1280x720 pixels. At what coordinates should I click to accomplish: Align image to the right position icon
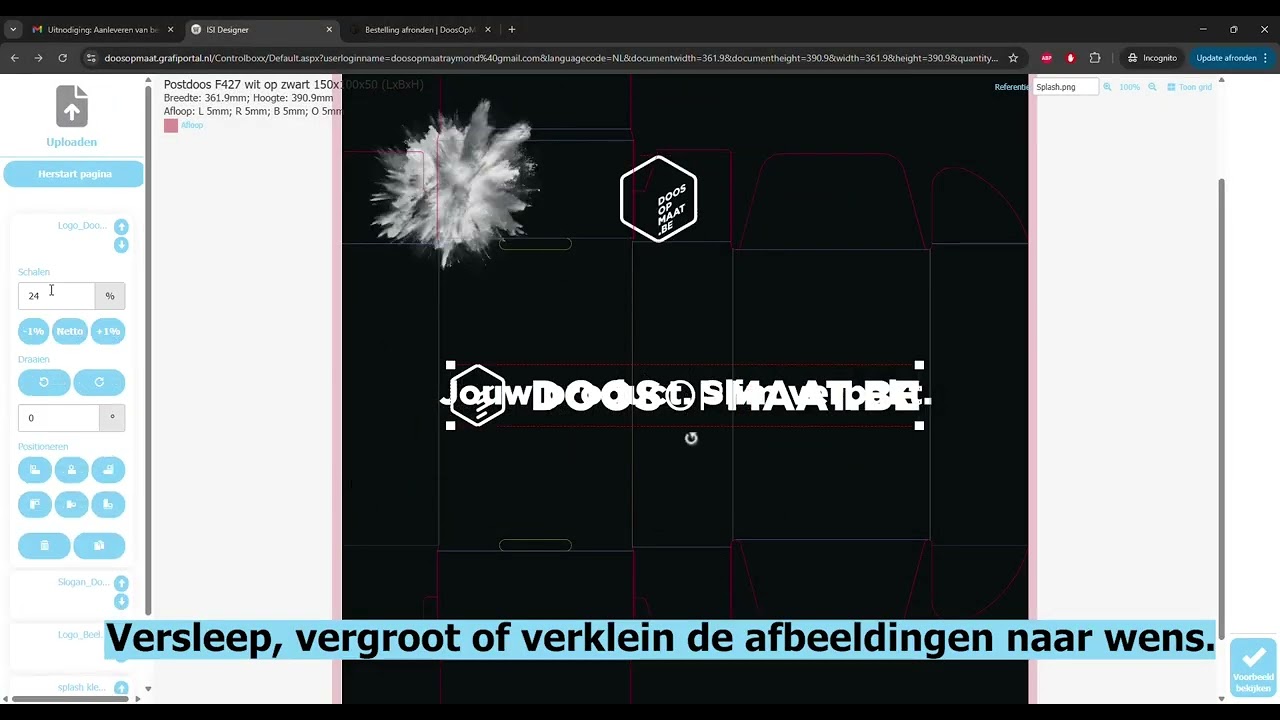click(x=108, y=469)
